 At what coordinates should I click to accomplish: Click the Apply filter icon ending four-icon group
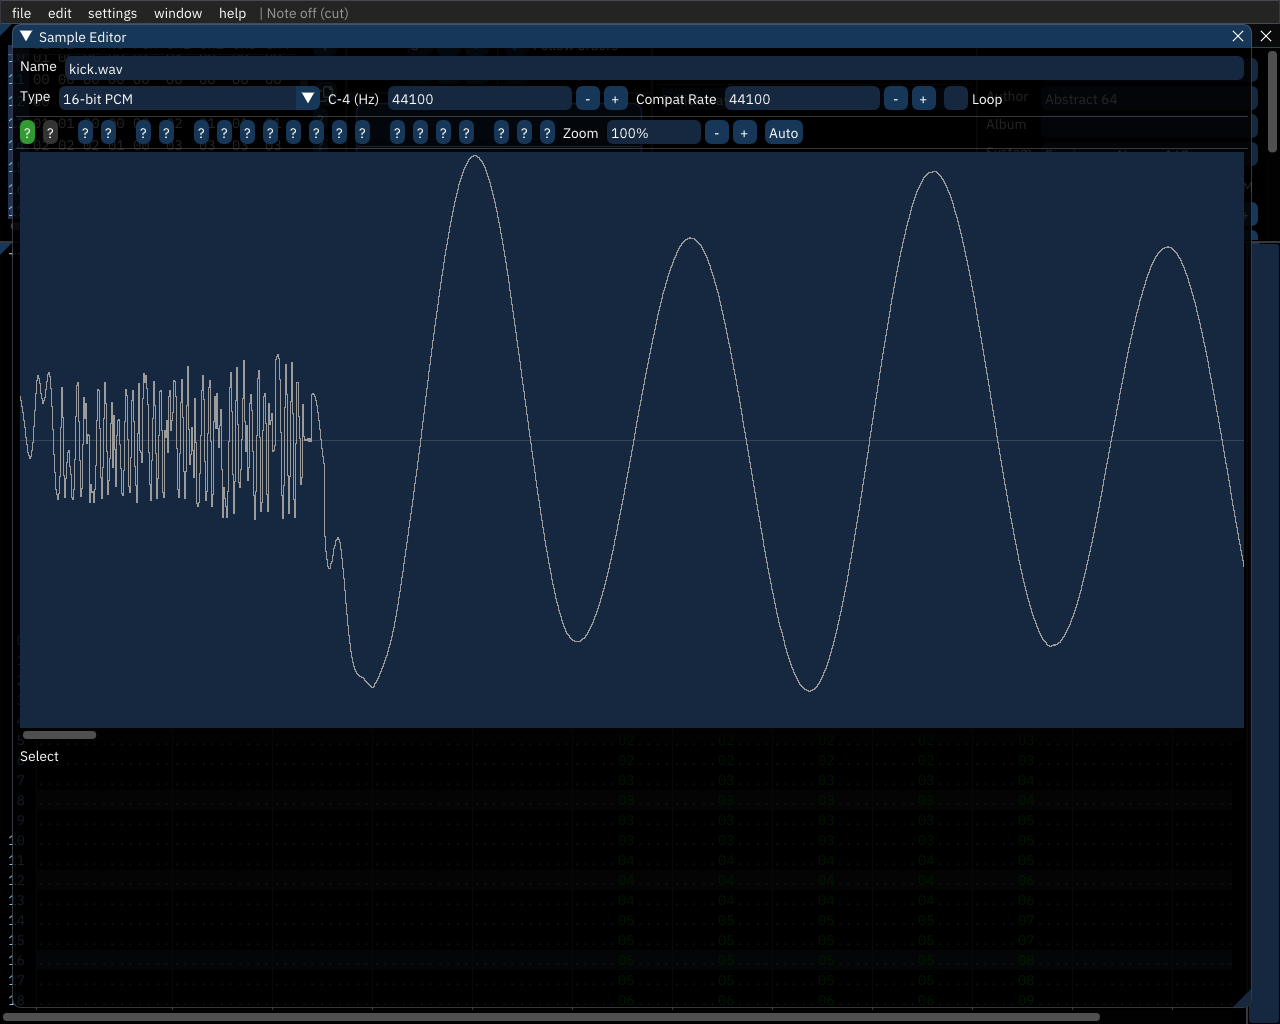pos(466,133)
